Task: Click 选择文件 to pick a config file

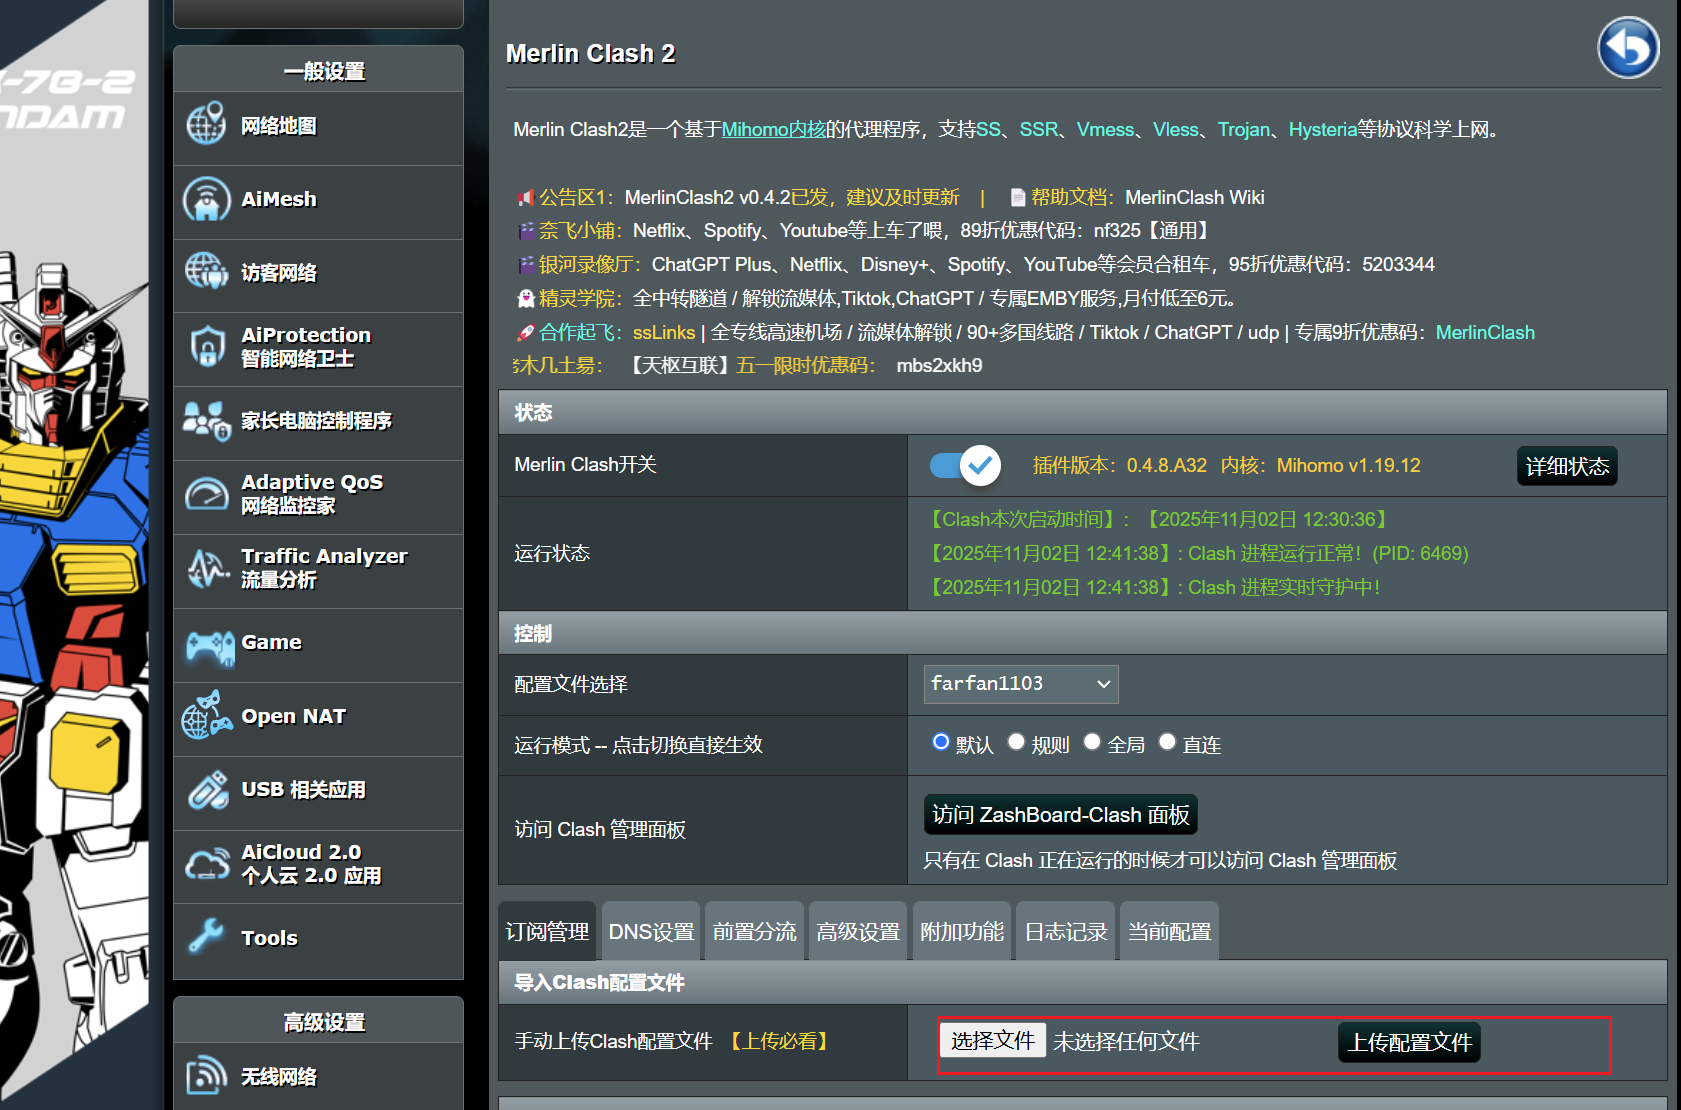Action: [x=992, y=1041]
